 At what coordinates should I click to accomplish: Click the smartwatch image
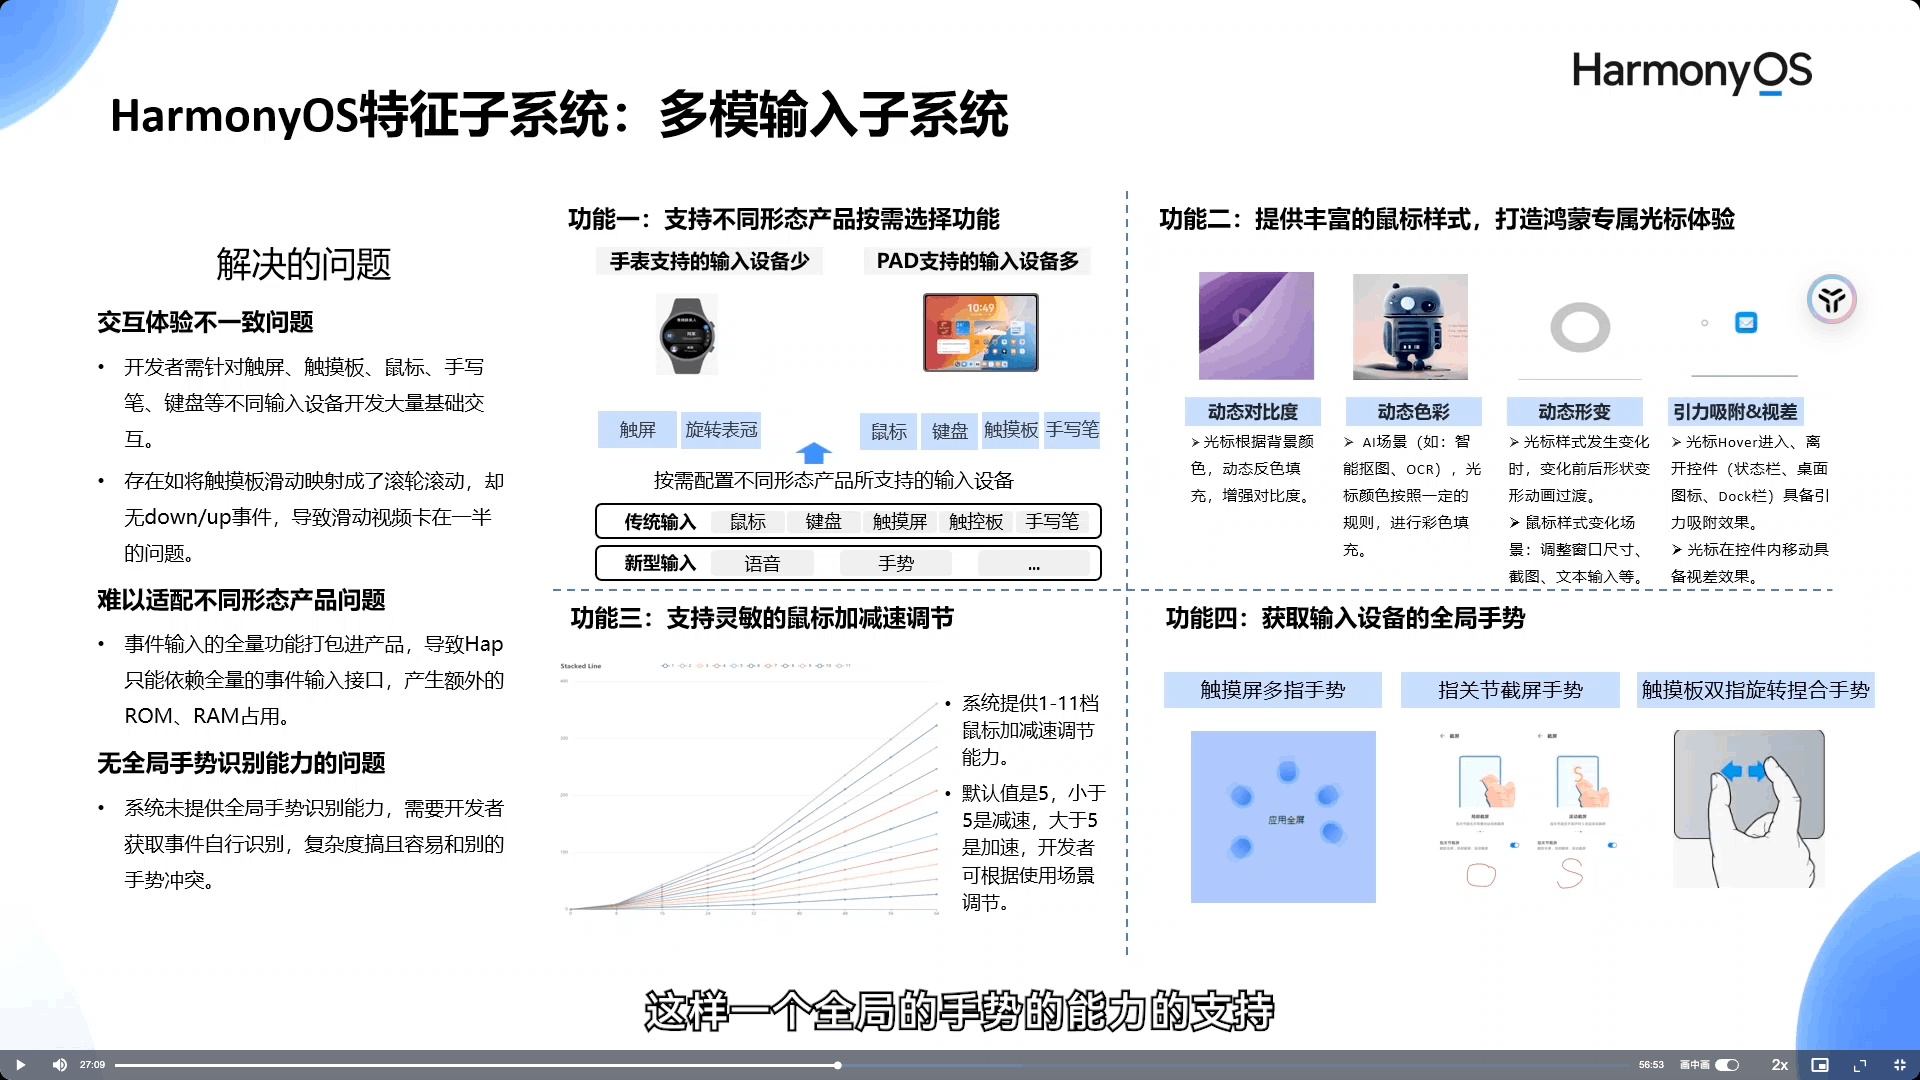coord(686,335)
